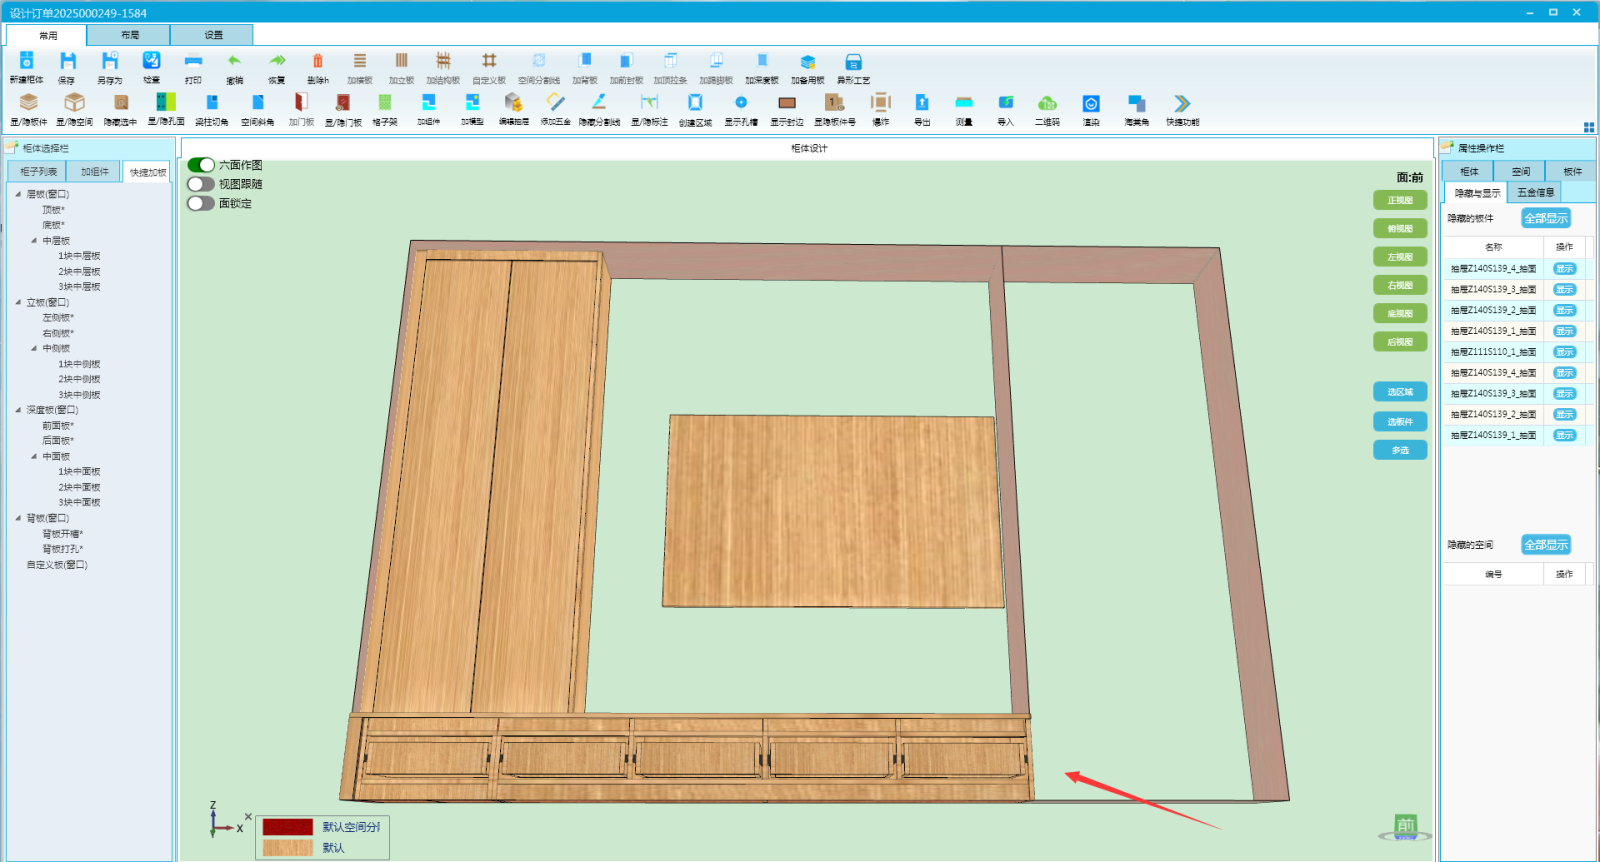The image size is (1600, 862).
Task: Click the 新建柜体 (new cabinet) icon
Action: (x=27, y=62)
